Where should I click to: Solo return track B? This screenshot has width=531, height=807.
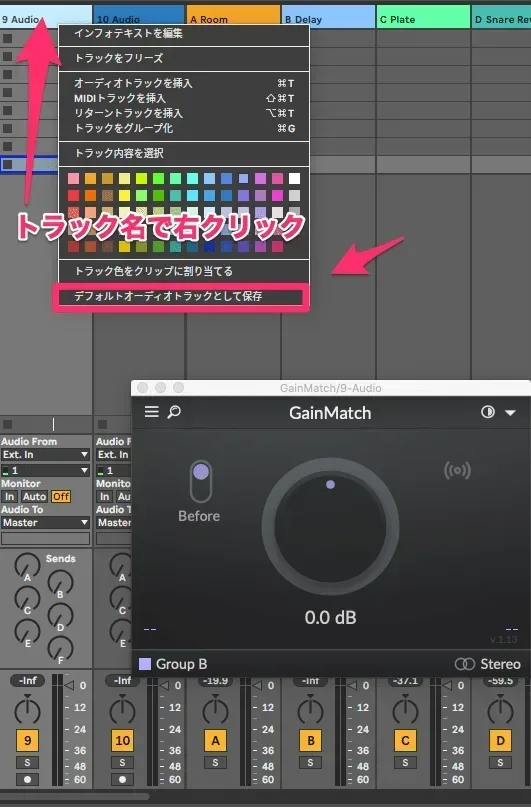pyautogui.click(x=311, y=763)
